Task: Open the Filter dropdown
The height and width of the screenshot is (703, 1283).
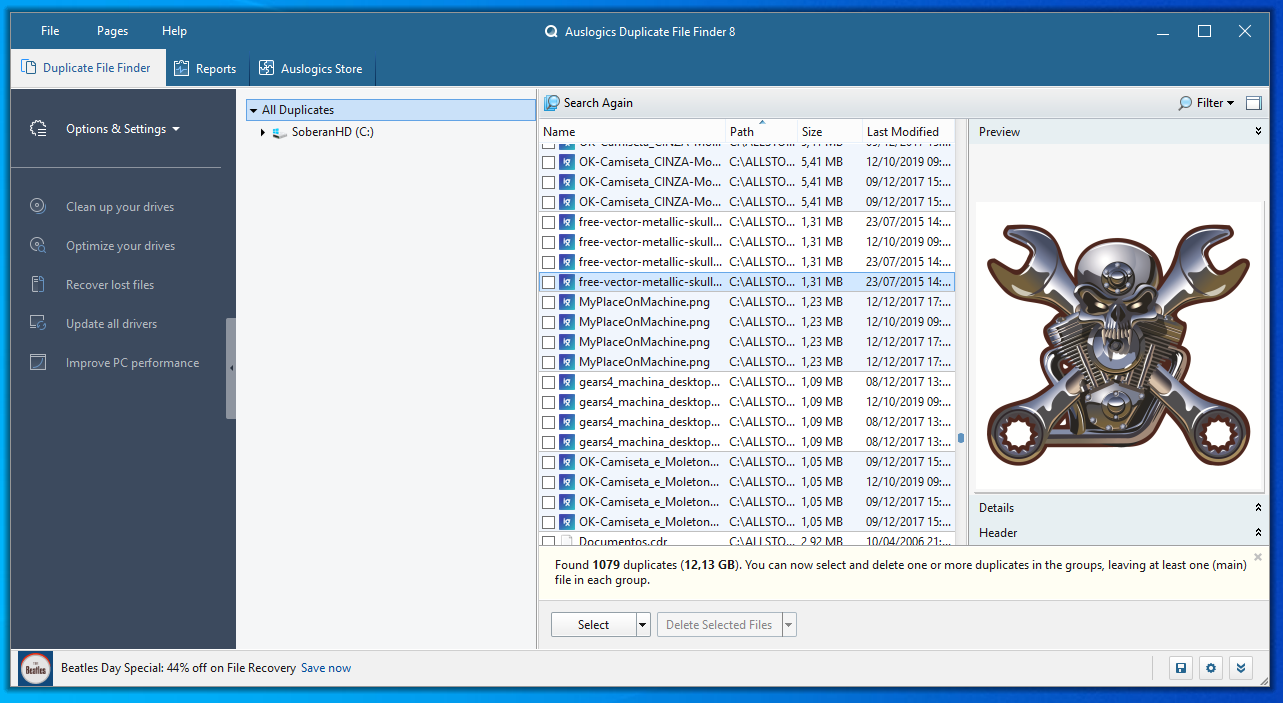Action: (1206, 103)
